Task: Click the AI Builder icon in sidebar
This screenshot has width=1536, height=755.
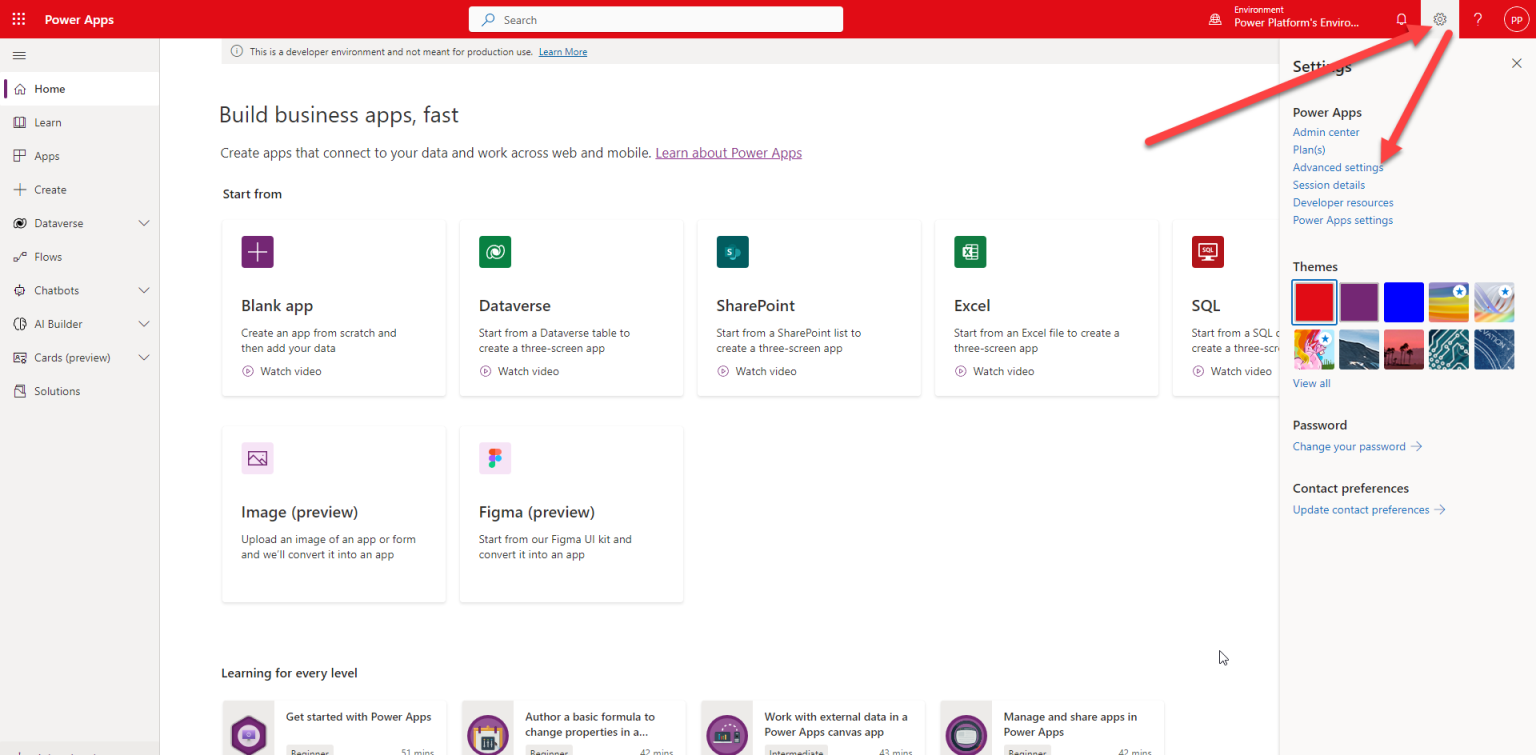Action: [20, 324]
